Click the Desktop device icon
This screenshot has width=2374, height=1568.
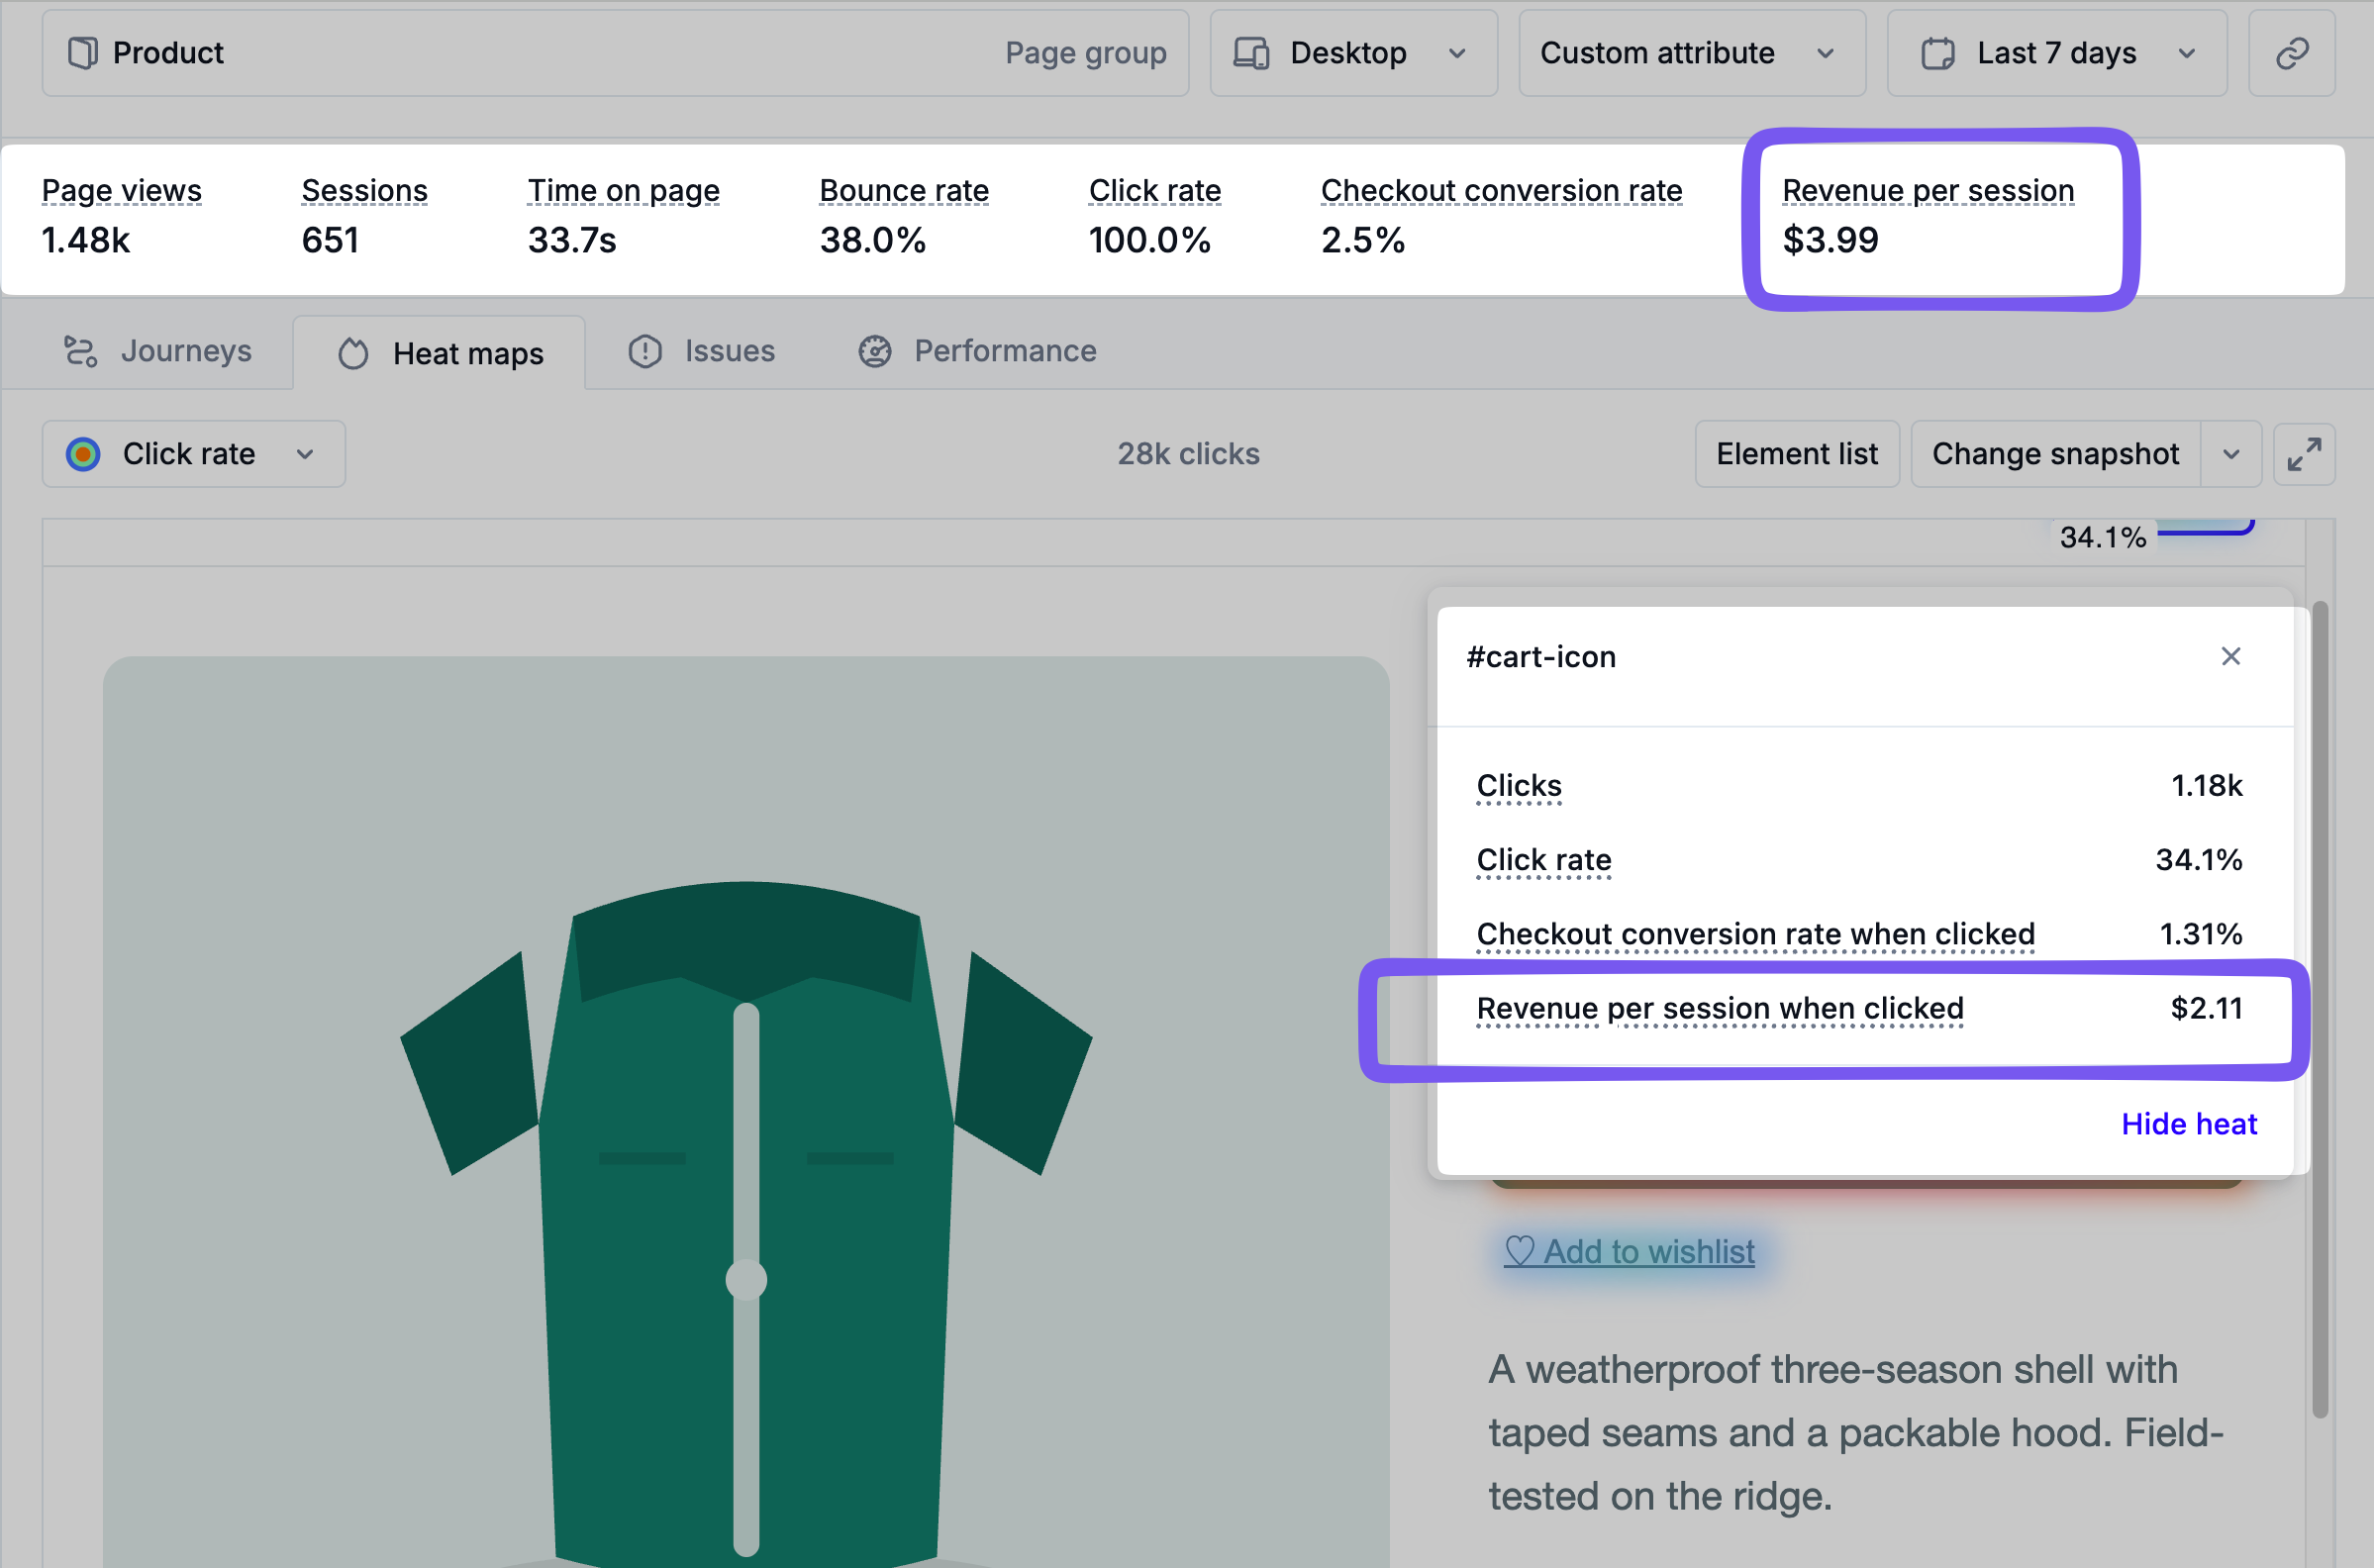click(x=1251, y=53)
